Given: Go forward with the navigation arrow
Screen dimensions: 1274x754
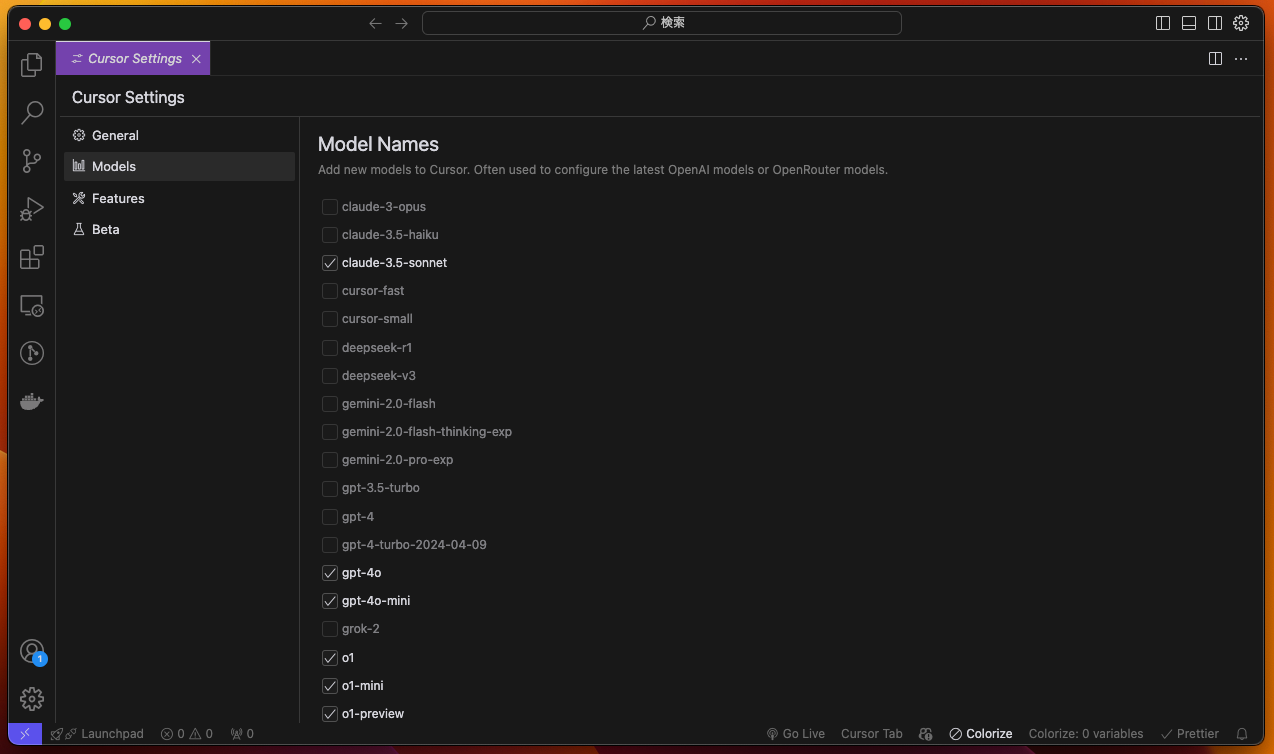Looking at the screenshot, I should point(402,23).
